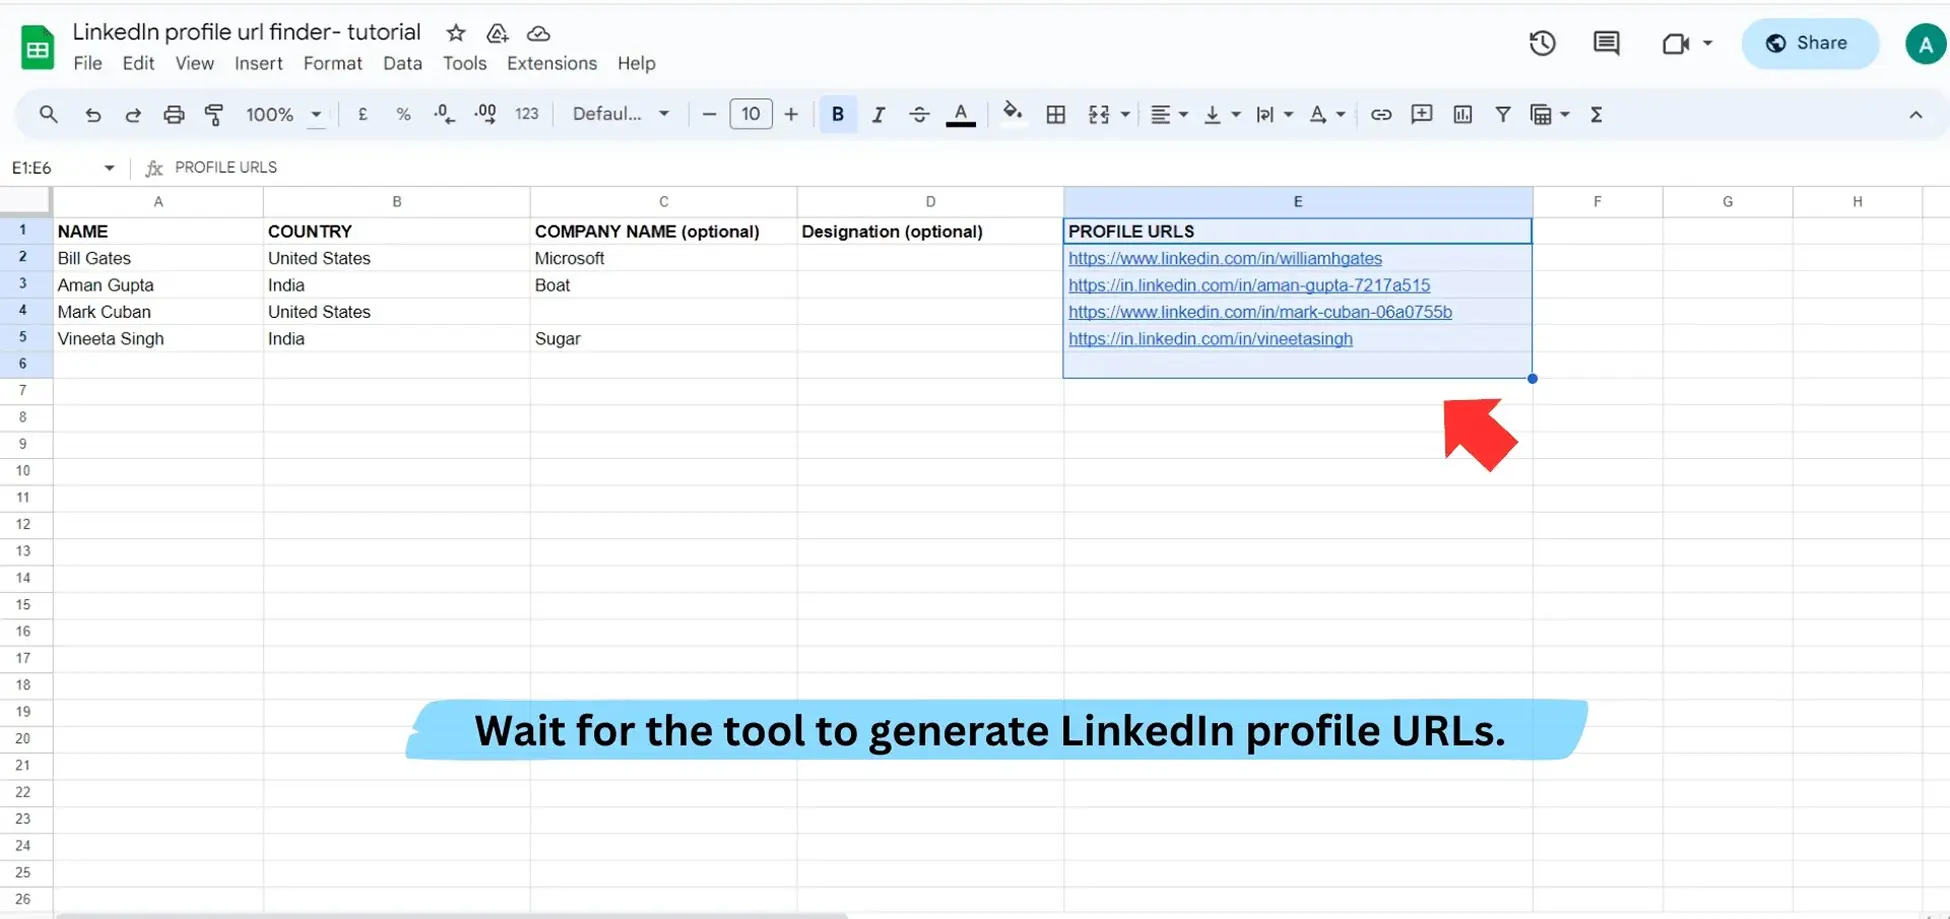1950x919 pixels.
Task: Click the font size input box
Action: coord(751,114)
